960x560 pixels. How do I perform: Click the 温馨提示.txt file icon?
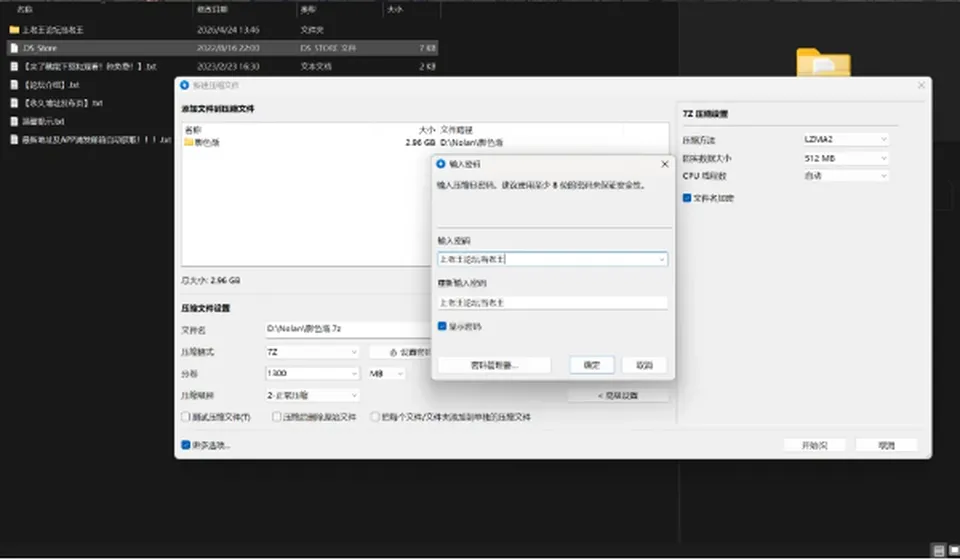[14, 121]
